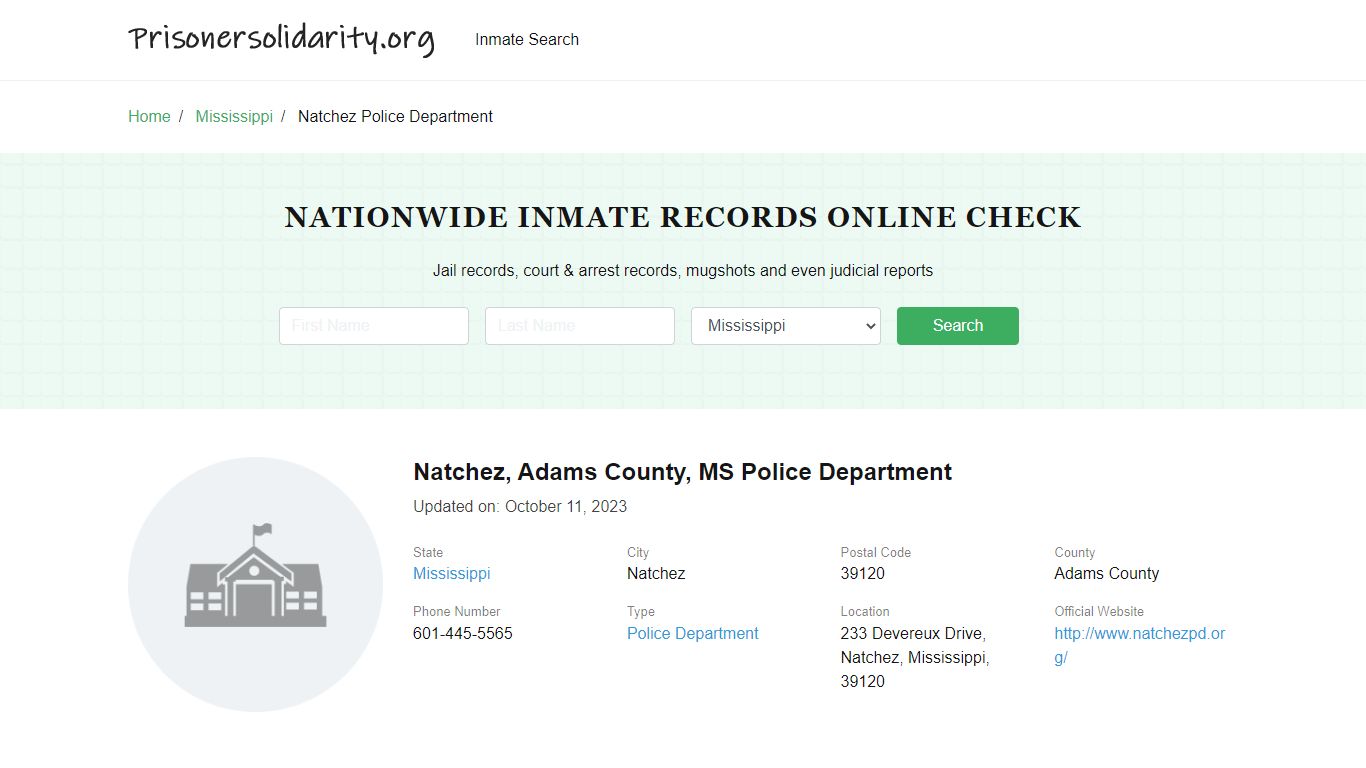Select the phone number 601-445-5565
Viewport: 1366px width, 768px height.
tap(463, 634)
